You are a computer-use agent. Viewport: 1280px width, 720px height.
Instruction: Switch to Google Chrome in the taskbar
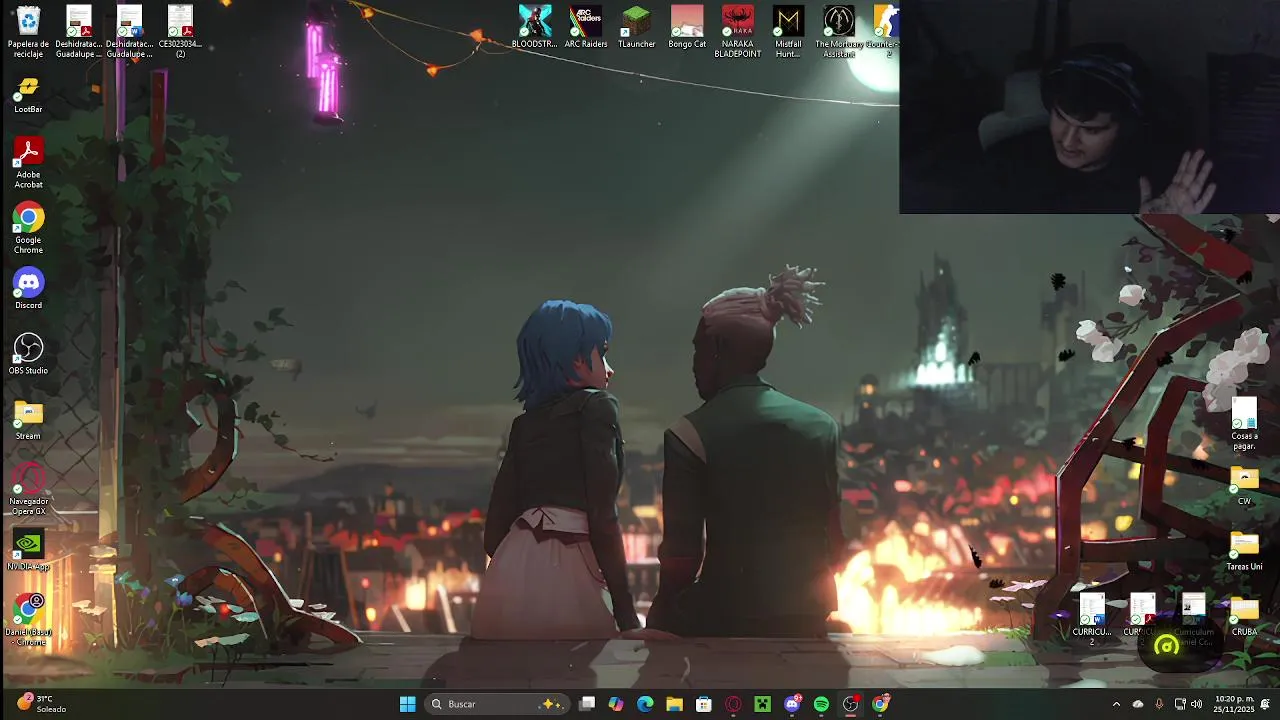[880, 704]
